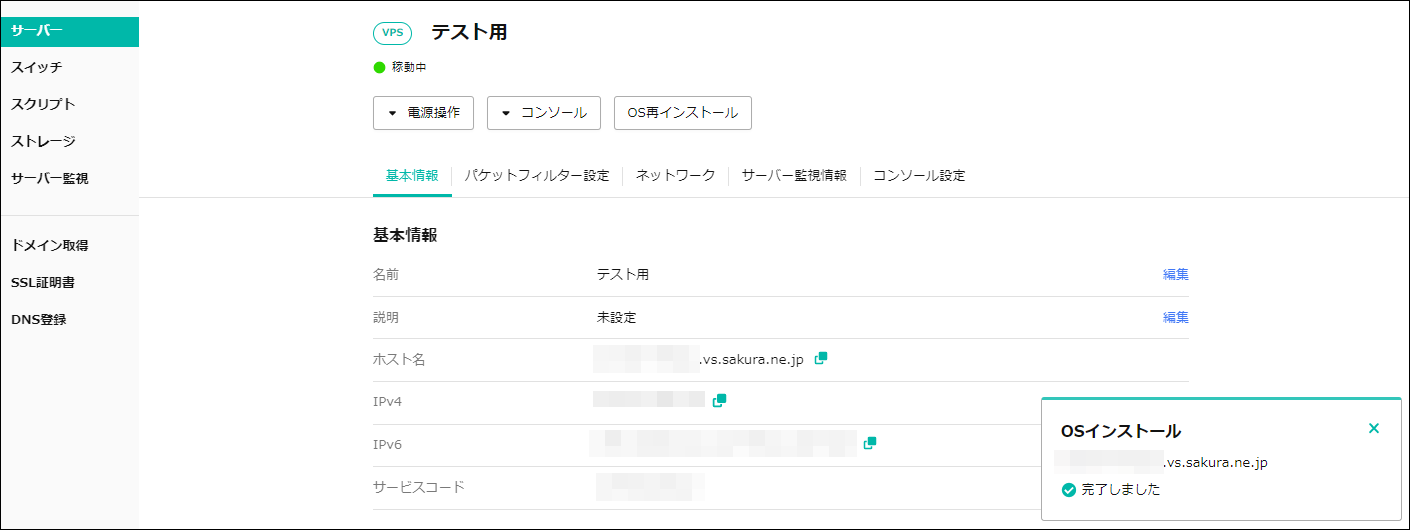
Task: Select サーバー in the sidebar
Action: click(69, 31)
